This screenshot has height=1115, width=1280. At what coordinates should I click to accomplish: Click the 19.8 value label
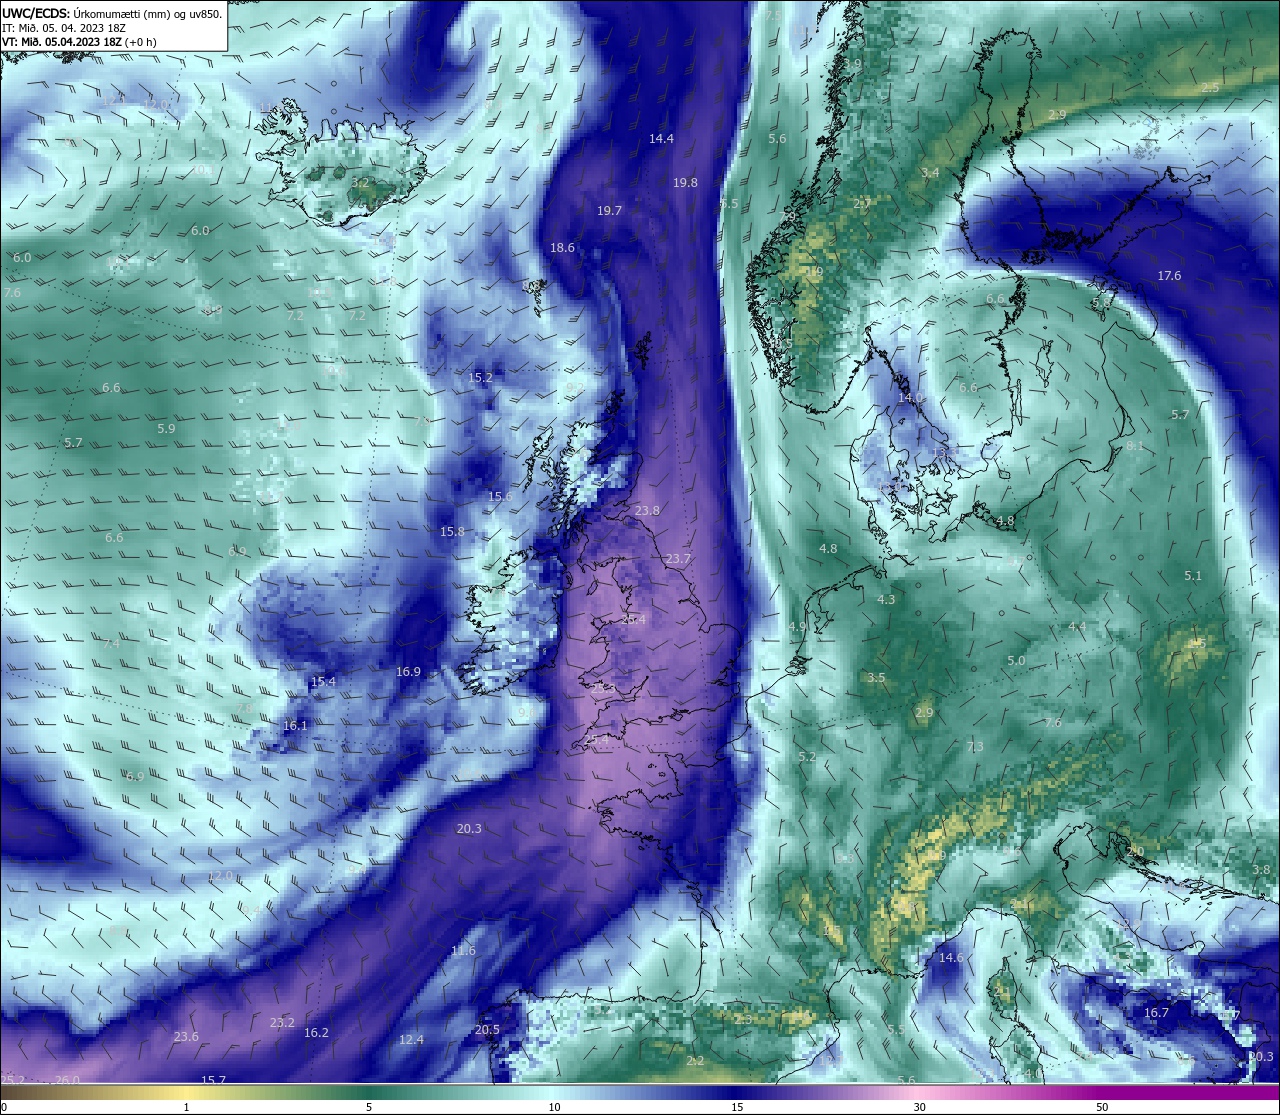click(685, 183)
